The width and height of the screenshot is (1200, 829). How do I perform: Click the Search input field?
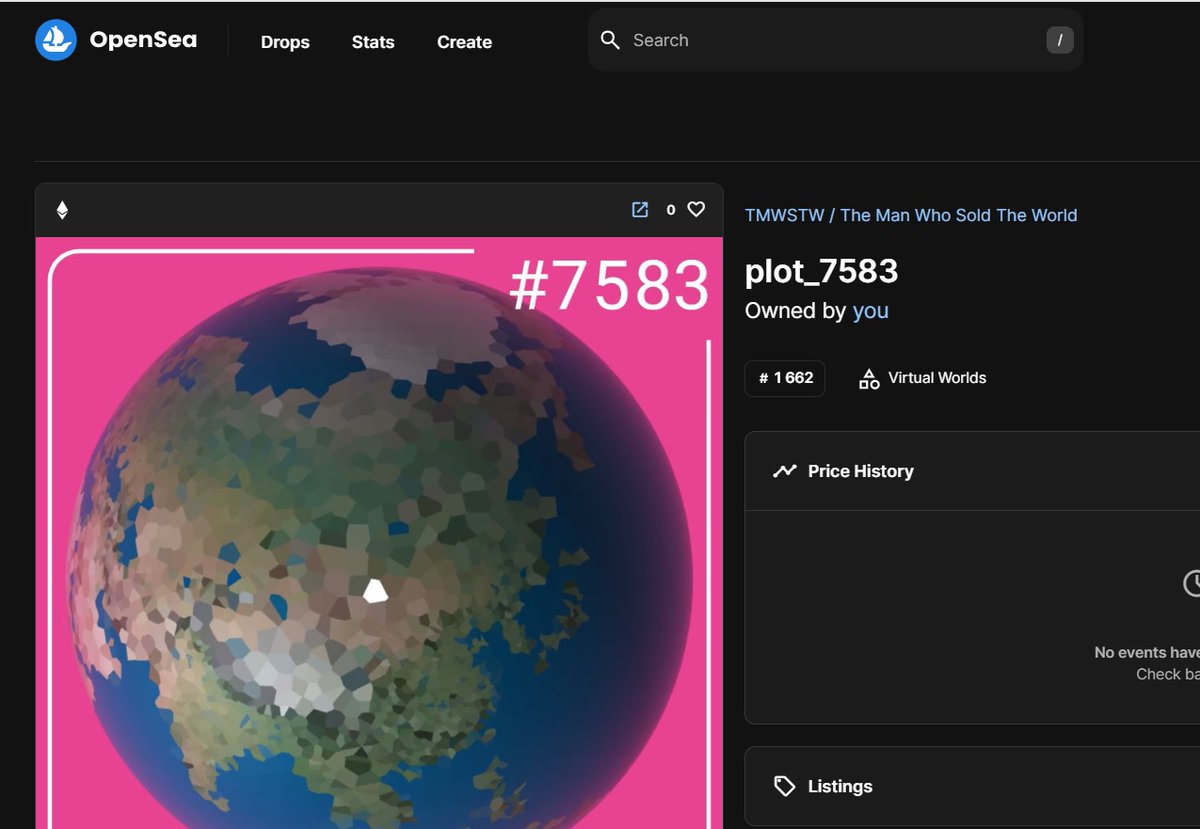pos(835,40)
